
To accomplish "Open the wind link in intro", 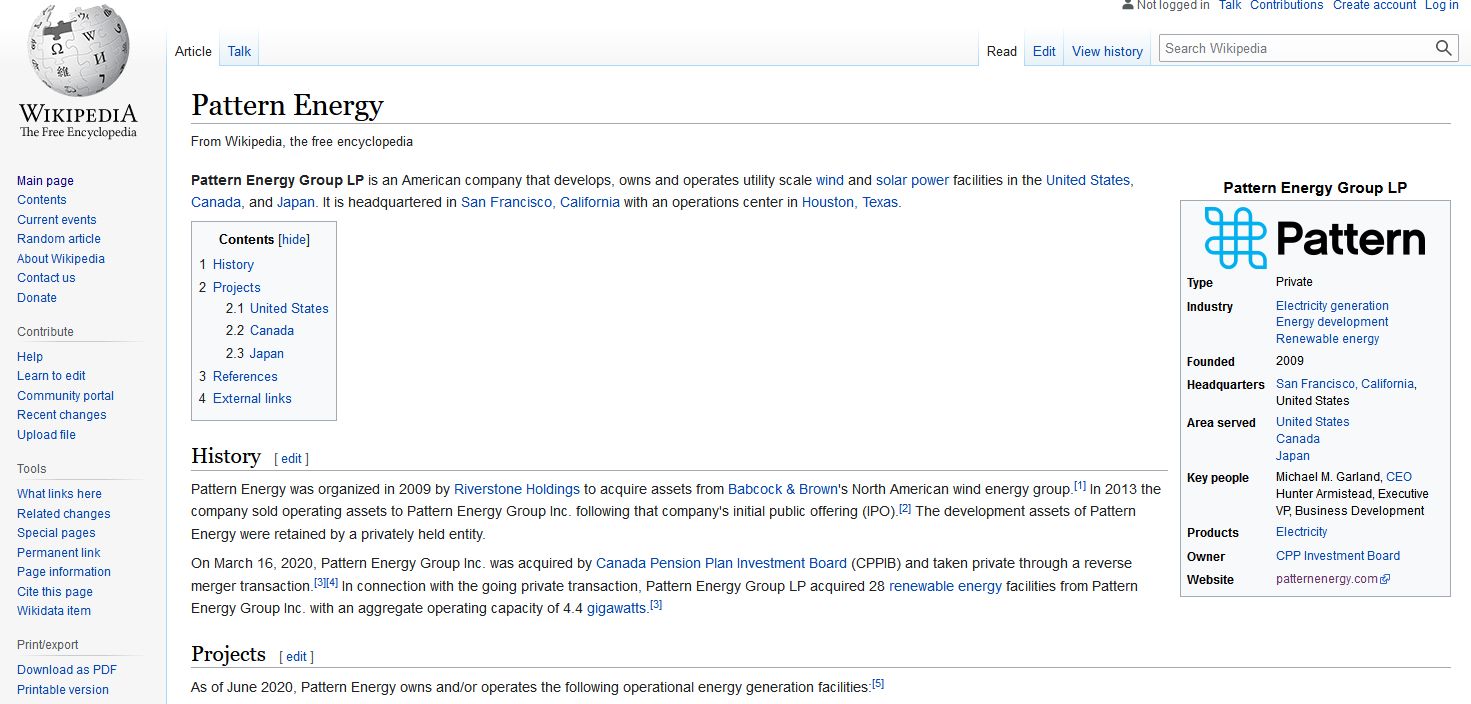I will click(x=830, y=181).
